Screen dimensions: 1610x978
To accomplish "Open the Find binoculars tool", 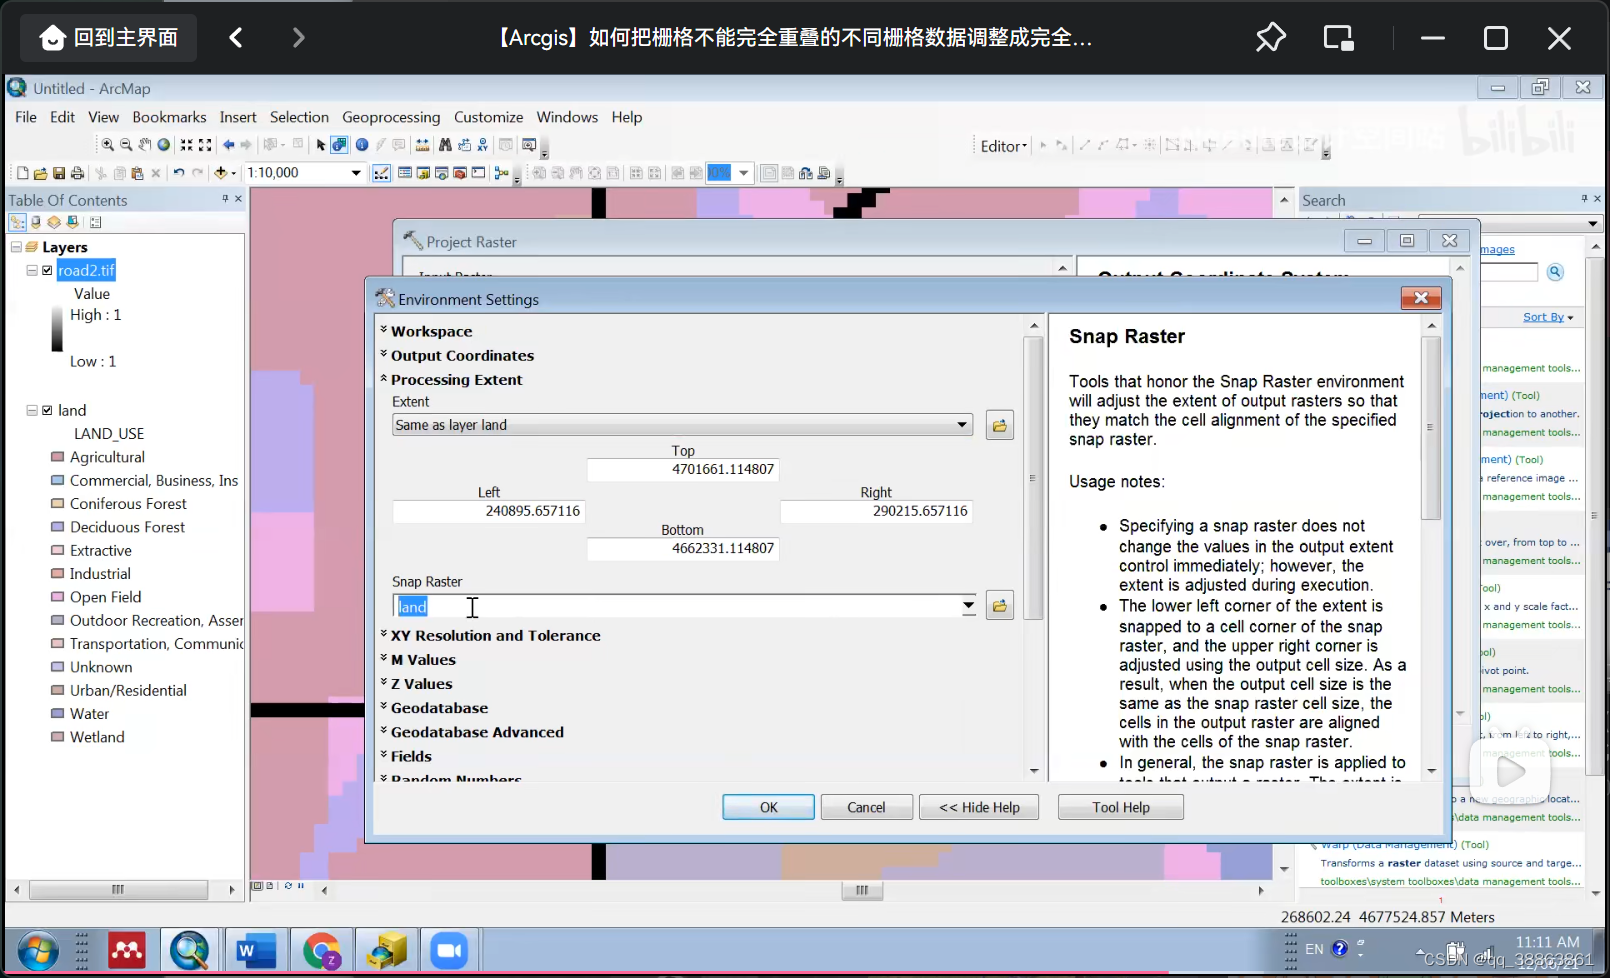I will click(445, 145).
